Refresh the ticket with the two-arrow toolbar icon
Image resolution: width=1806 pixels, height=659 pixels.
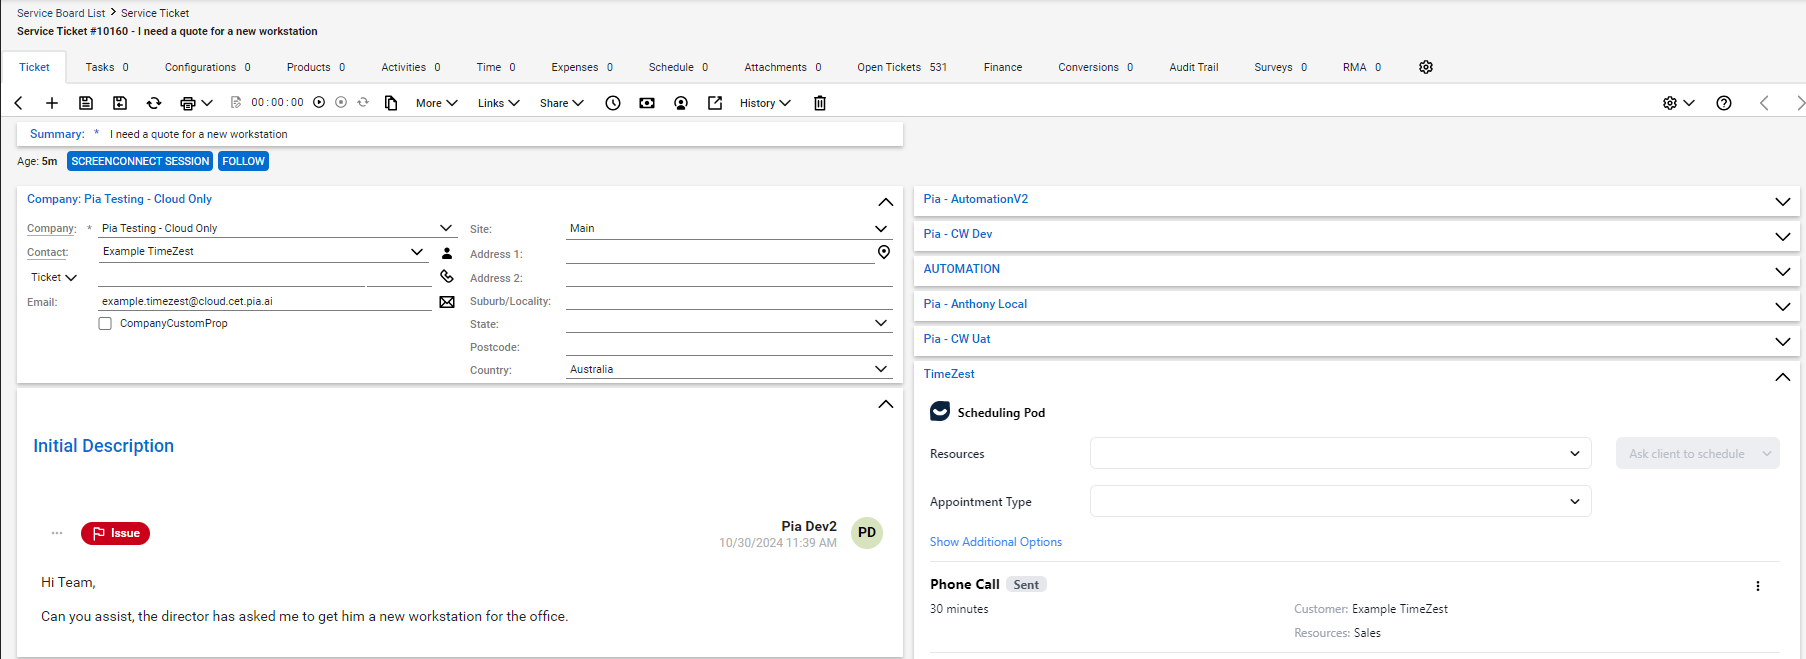(154, 103)
